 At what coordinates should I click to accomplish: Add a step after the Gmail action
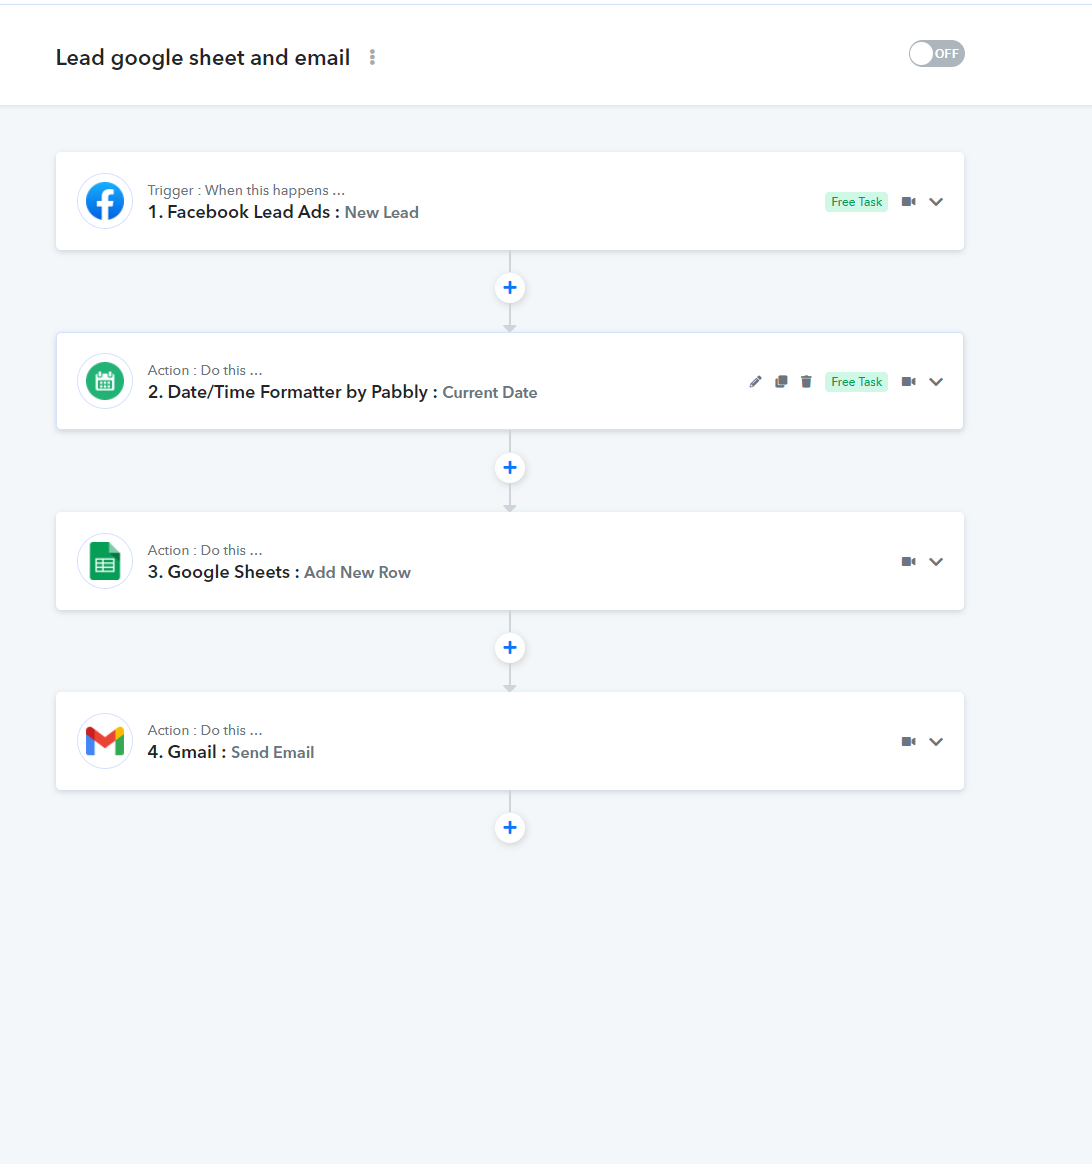(x=510, y=828)
